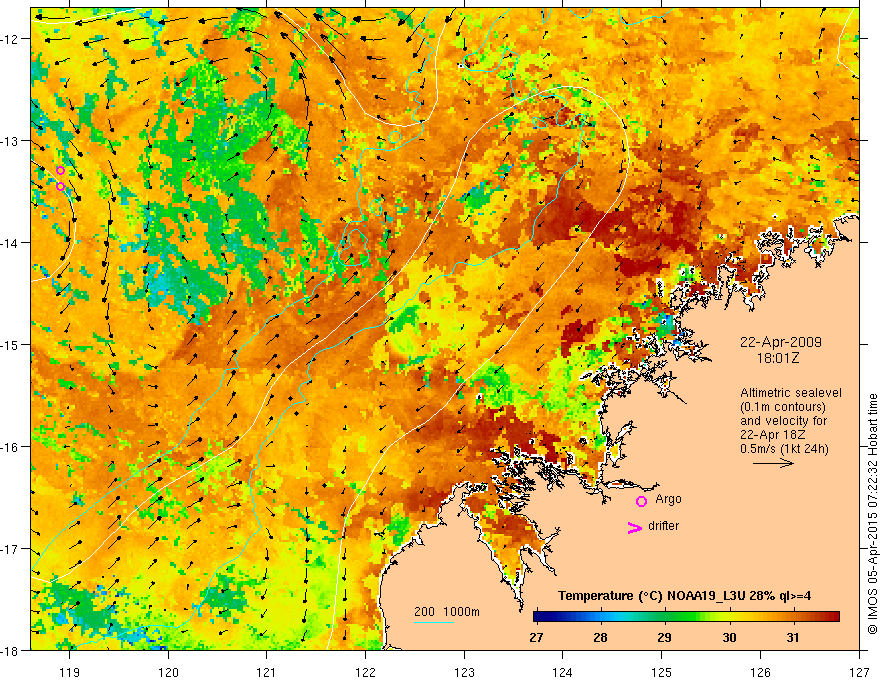Click the magenta drifter arrowhead legend symbol
The height and width of the screenshot is (680, 880).
pos(634,527)
